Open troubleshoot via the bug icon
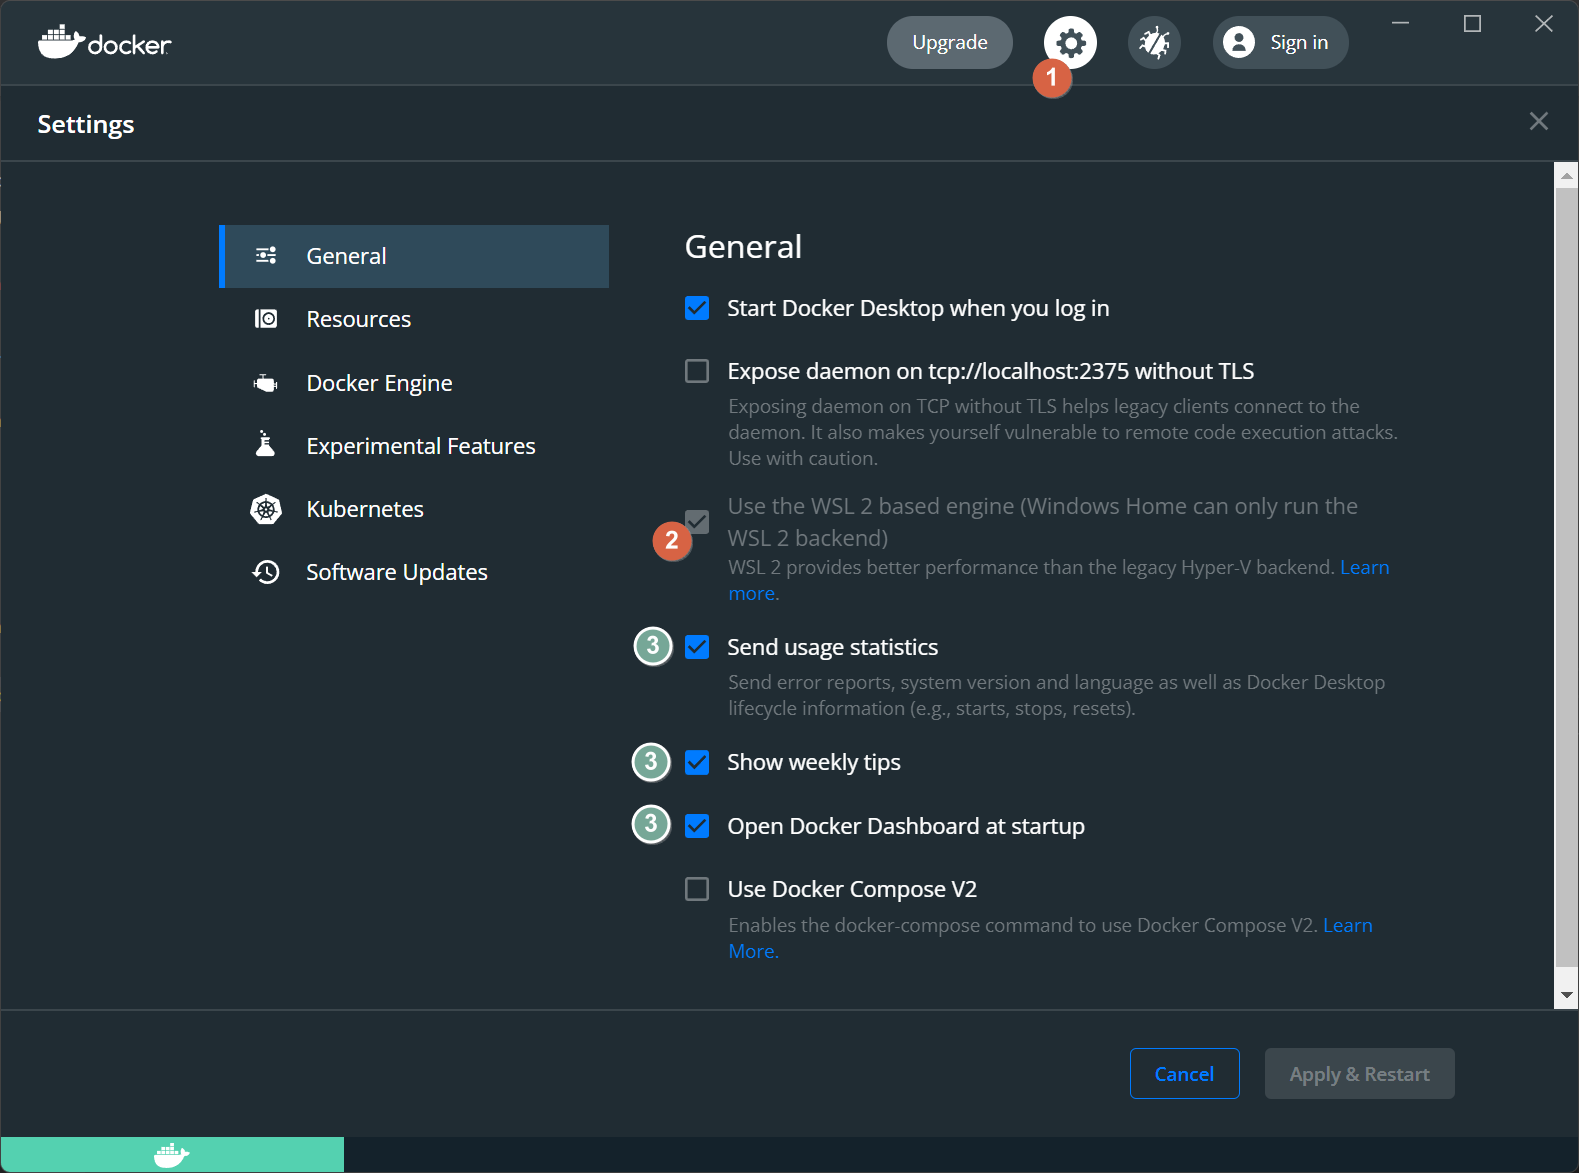1579x1173 pixels. (1154, 43)
